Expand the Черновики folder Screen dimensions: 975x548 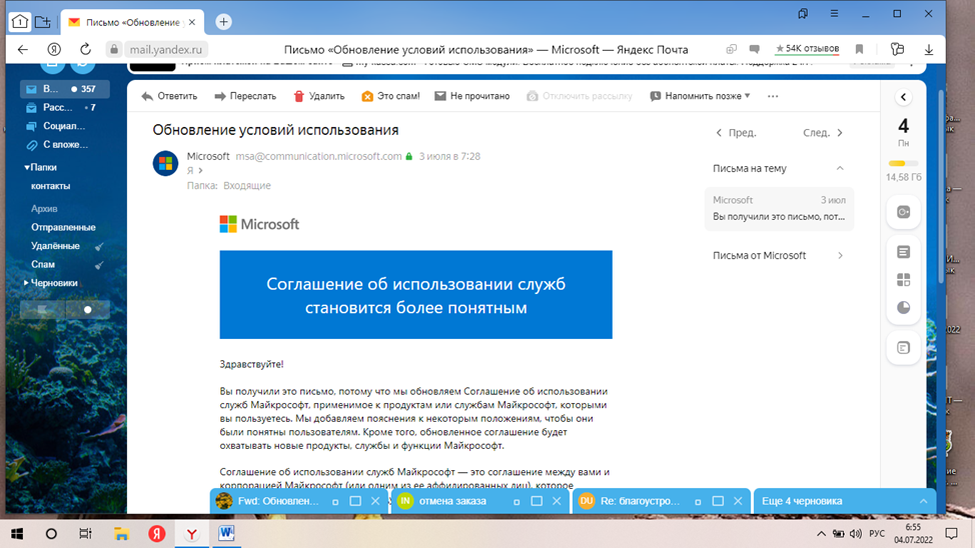26,283
